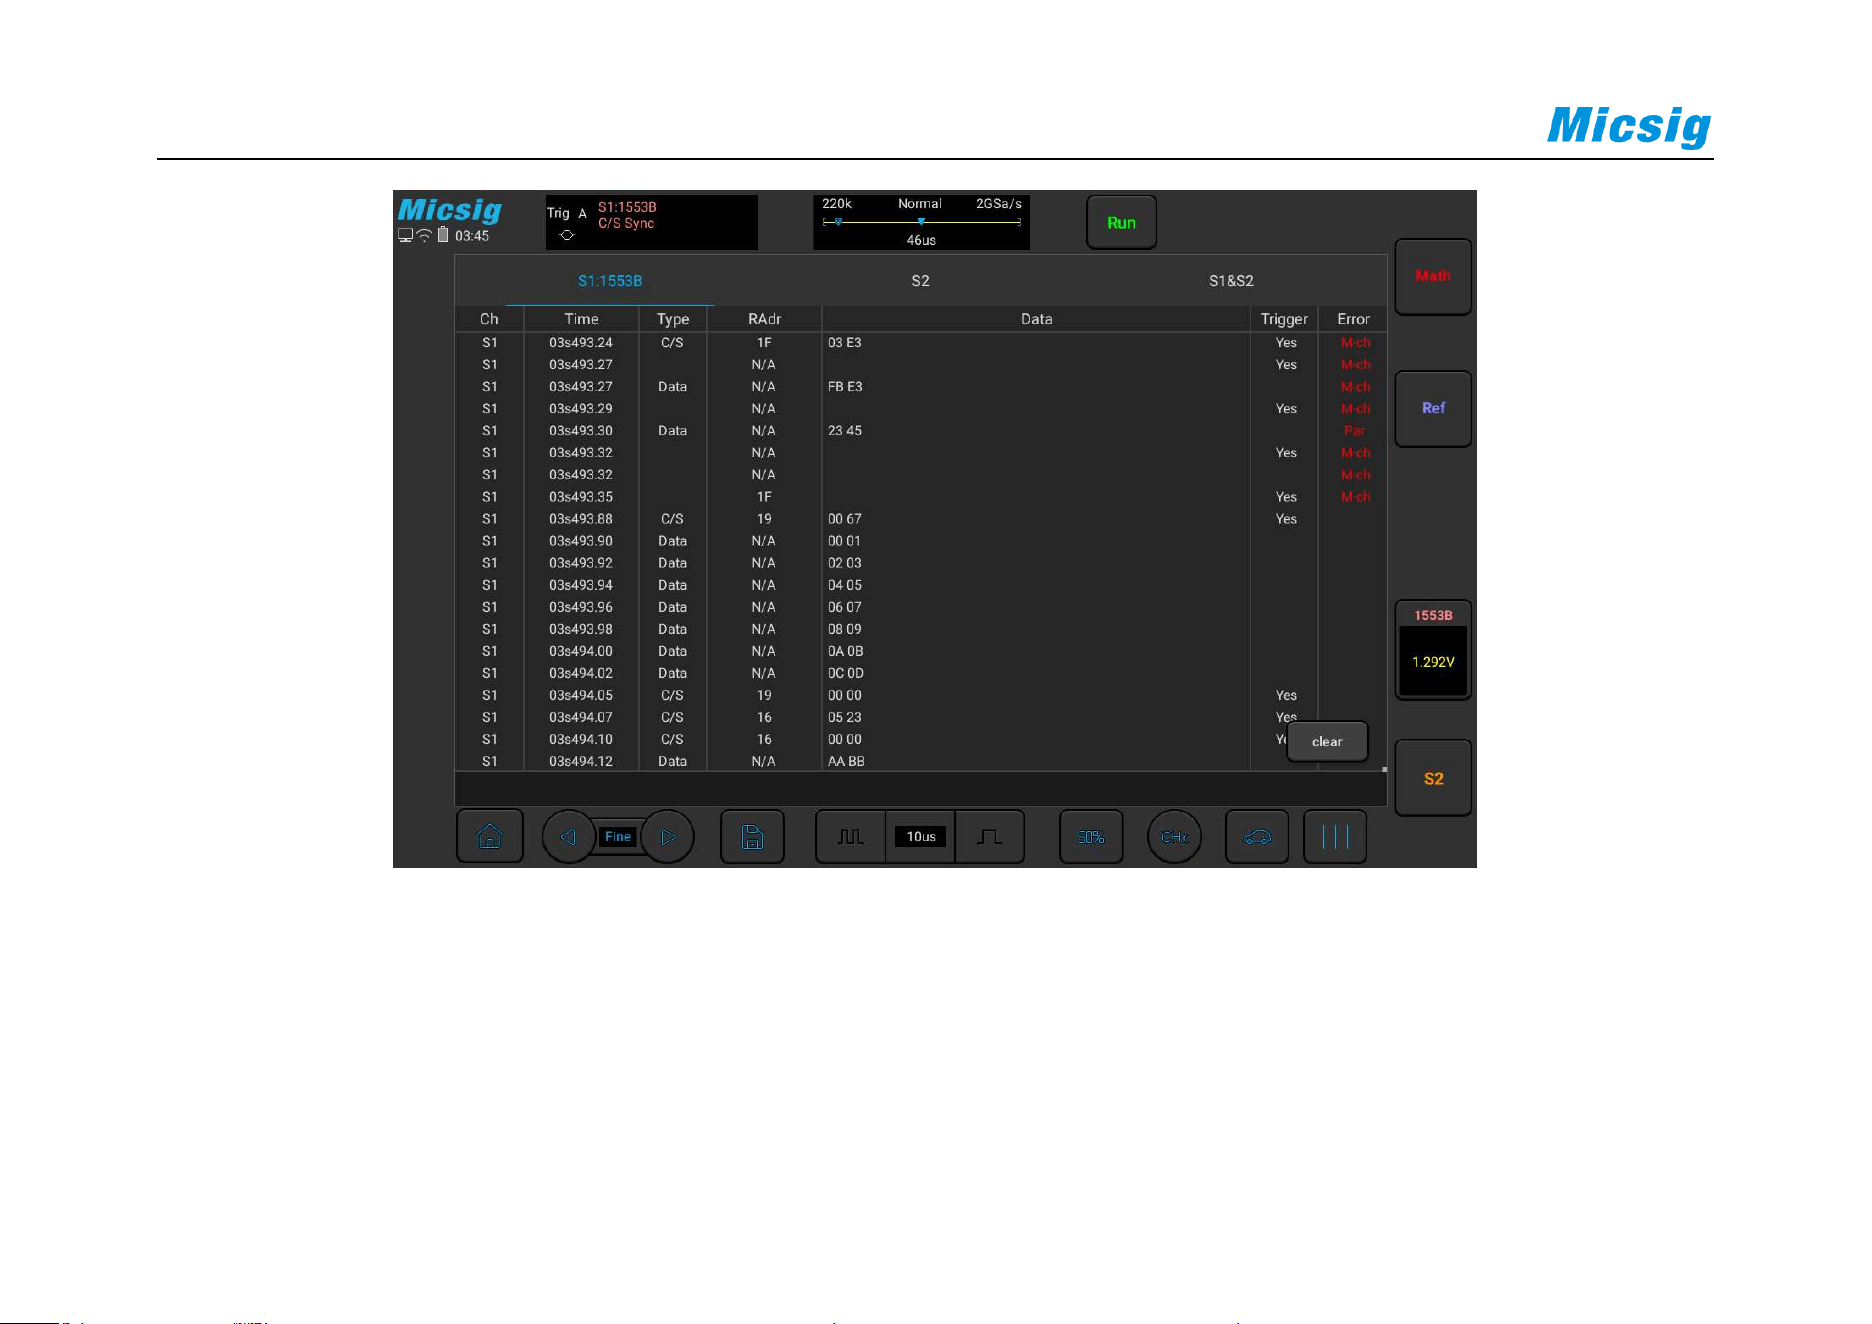
Task: Select data cell 08 09
Action: (x=845, y=629)
